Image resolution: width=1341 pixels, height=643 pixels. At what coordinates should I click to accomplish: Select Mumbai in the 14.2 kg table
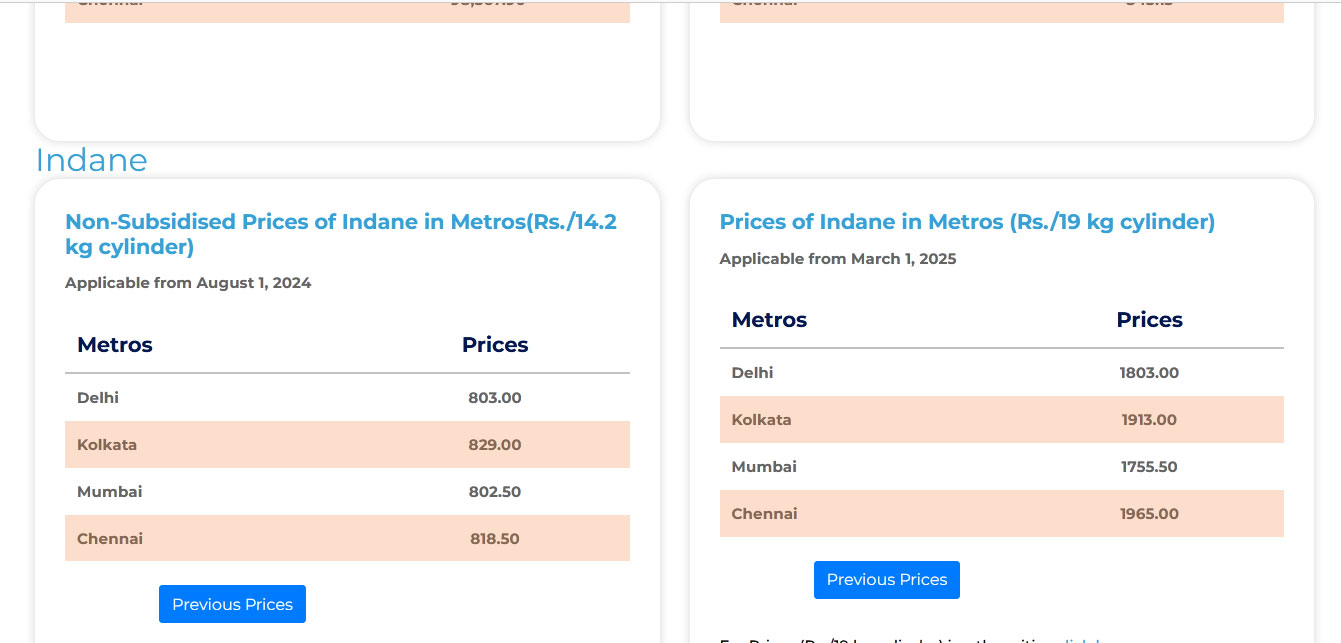[x=110, y=492]
